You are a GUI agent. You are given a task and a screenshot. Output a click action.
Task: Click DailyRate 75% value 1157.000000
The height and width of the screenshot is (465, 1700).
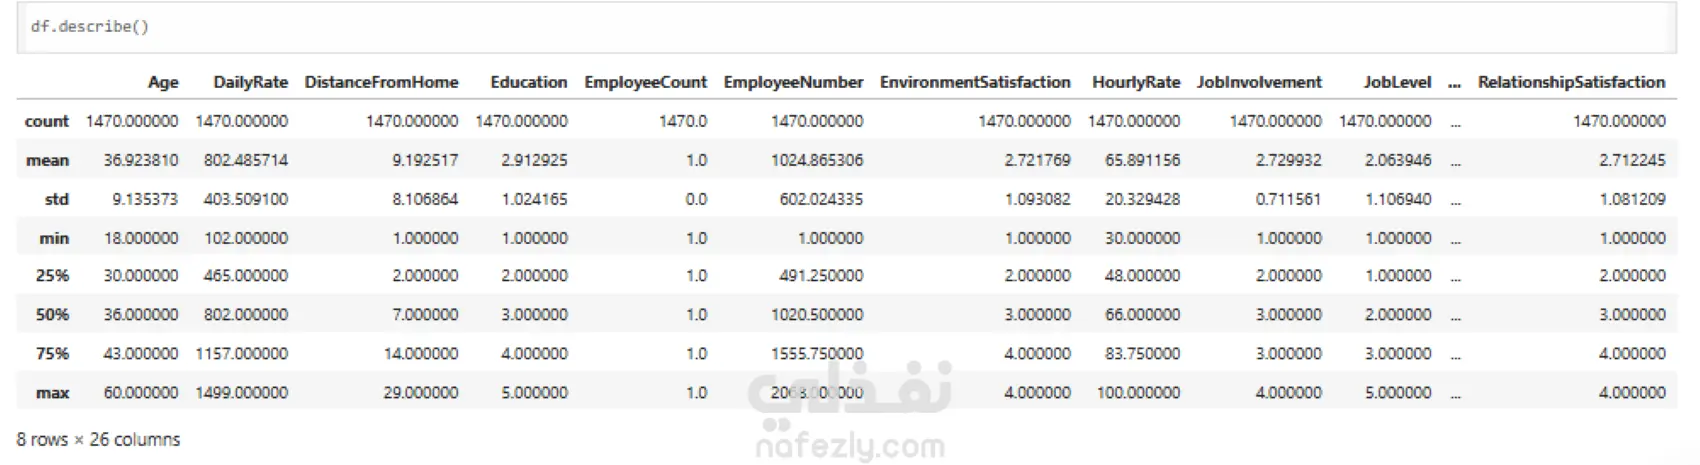(x=242, y=354)
